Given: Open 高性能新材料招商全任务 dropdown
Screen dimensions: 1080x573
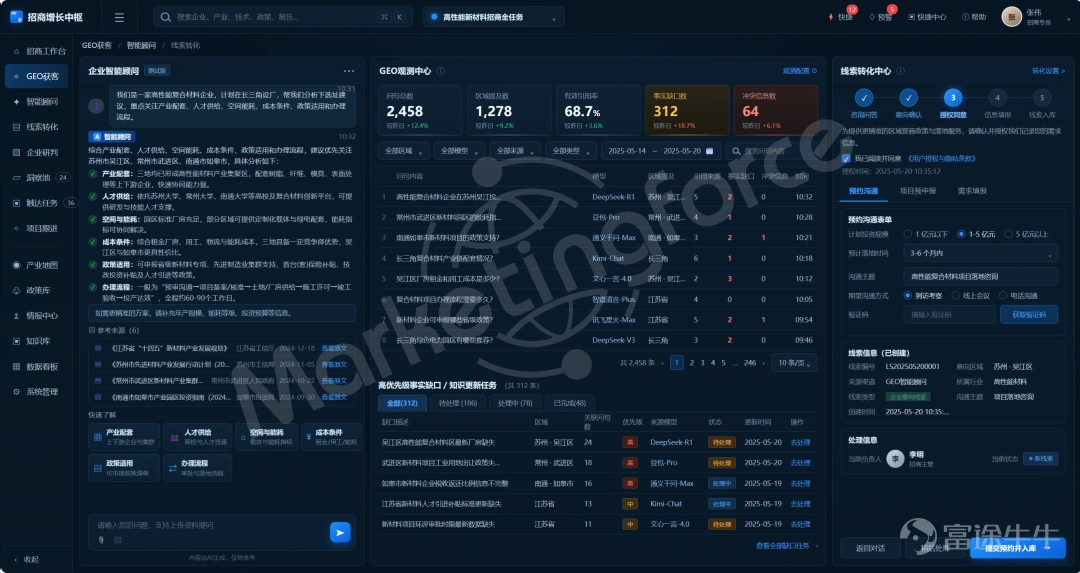Looking at the screenshot, I should tap(493, 17).
